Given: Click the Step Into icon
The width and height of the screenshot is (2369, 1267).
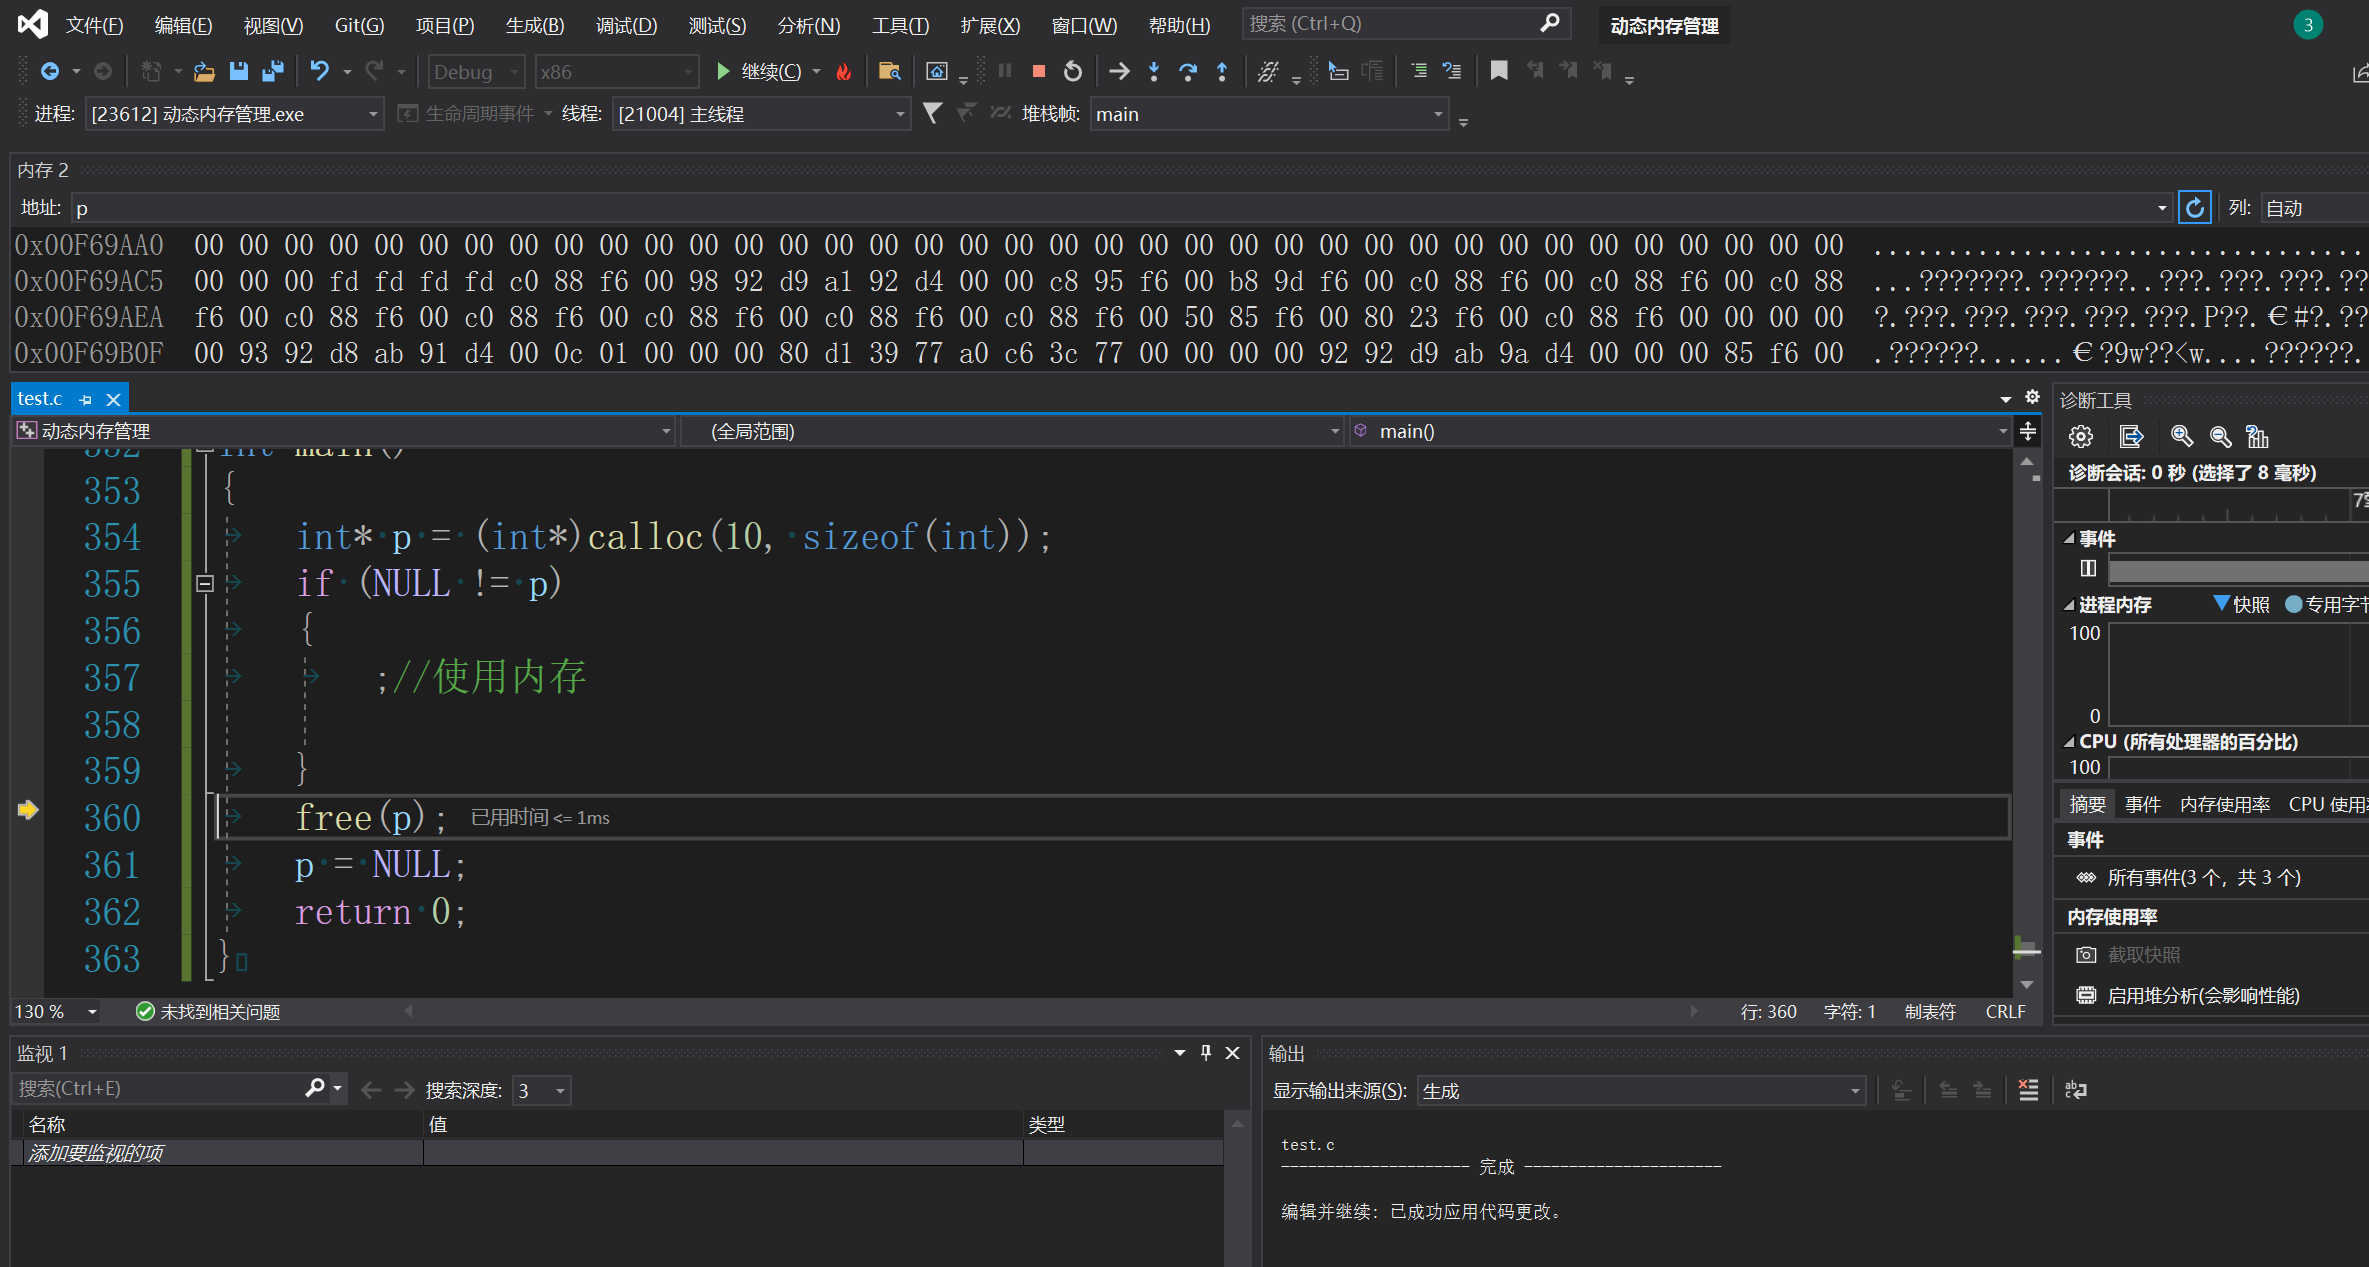Looking at the screenshot, I should pos(1154,71).
